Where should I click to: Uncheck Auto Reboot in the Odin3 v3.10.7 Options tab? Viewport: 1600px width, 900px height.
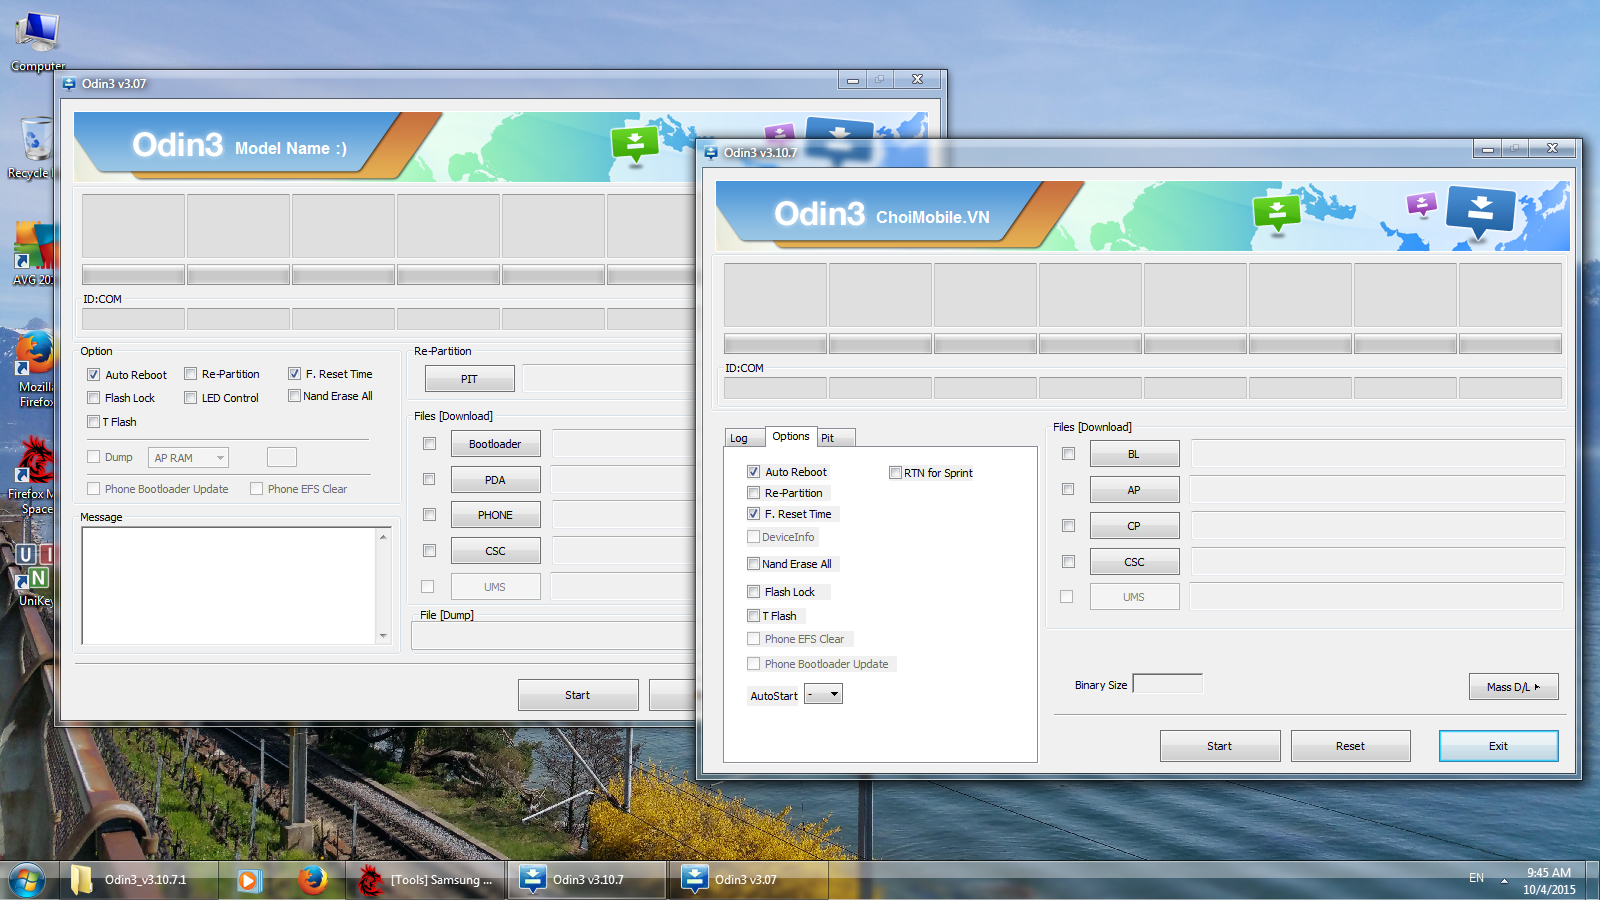(754, 472)
